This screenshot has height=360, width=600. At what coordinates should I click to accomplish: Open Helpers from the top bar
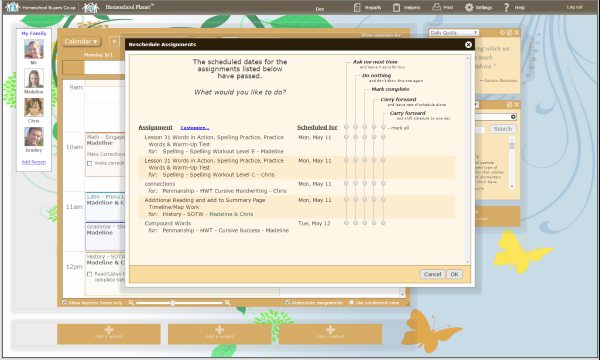406,7
